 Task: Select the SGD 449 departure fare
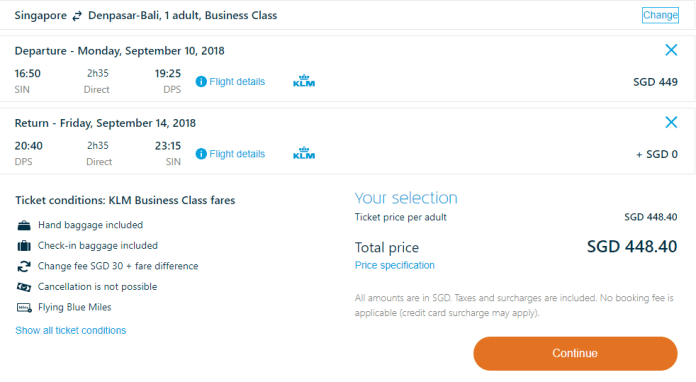click(x=655, y=82)
